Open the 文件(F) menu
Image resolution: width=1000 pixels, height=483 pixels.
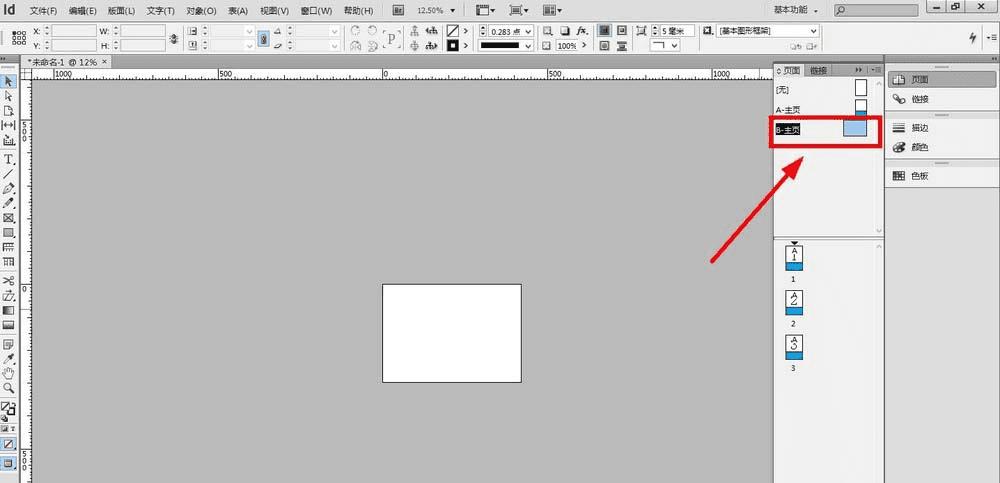[x=43, y=11]
